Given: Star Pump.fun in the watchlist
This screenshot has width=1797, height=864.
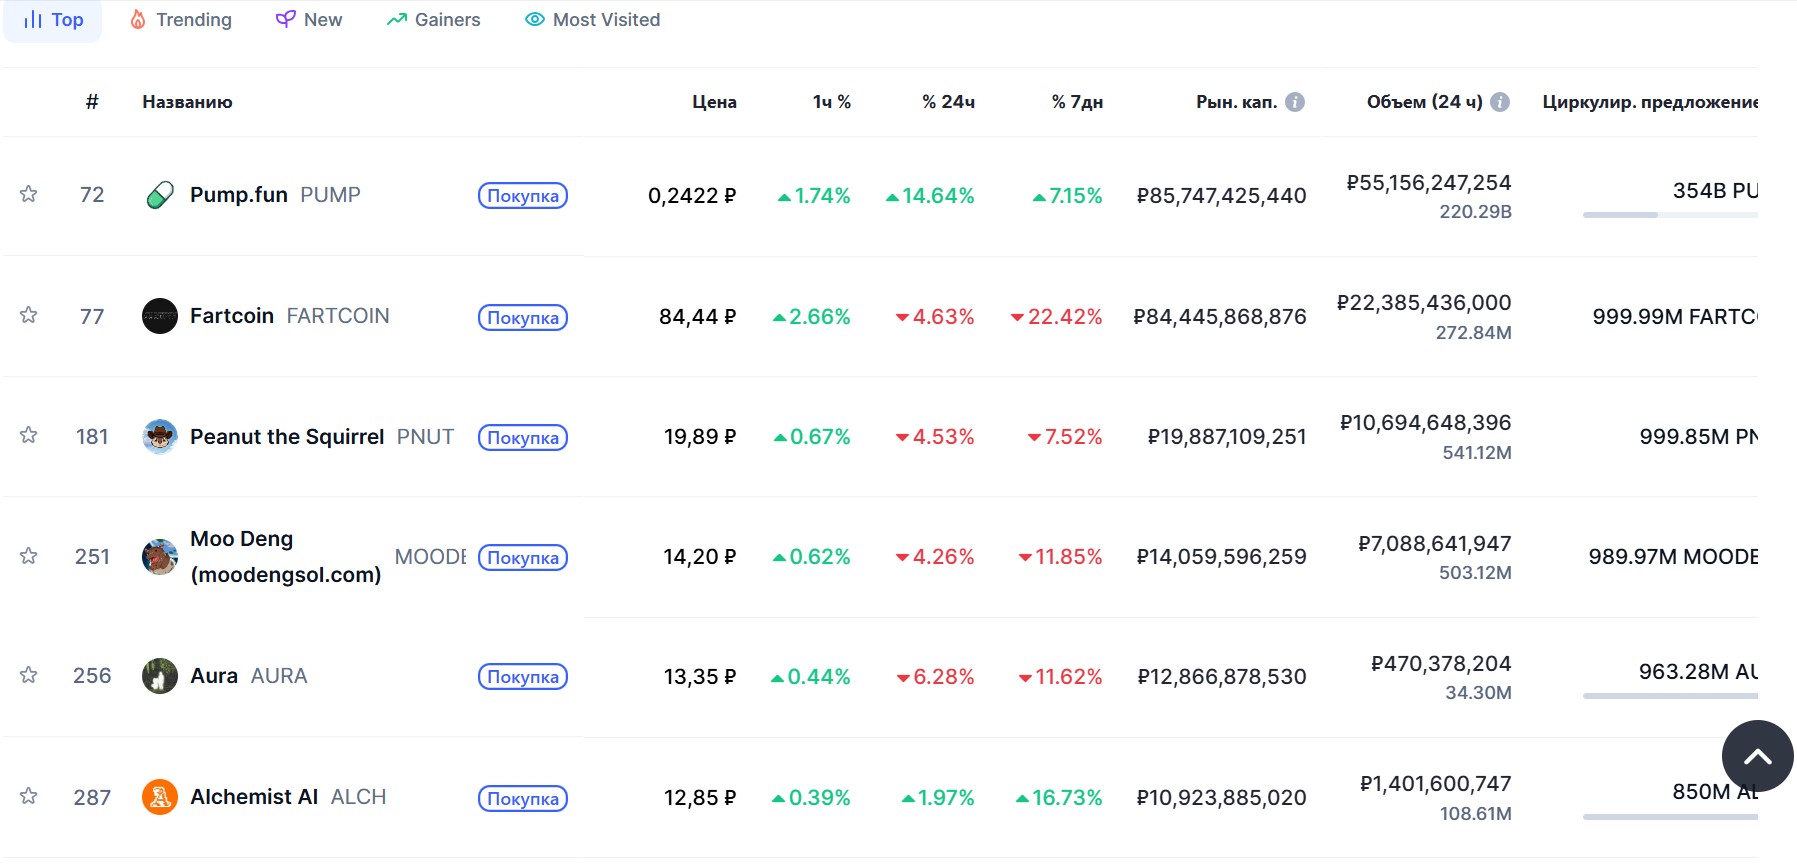Looking at the screenshot, I should point(28,194).
